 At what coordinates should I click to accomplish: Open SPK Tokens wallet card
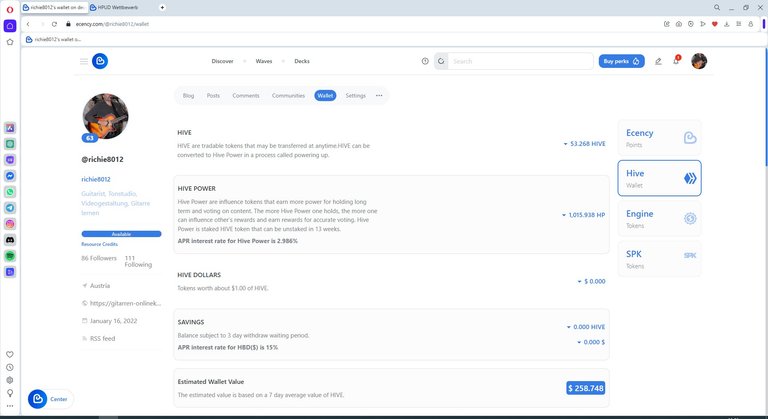click(659, 259)
